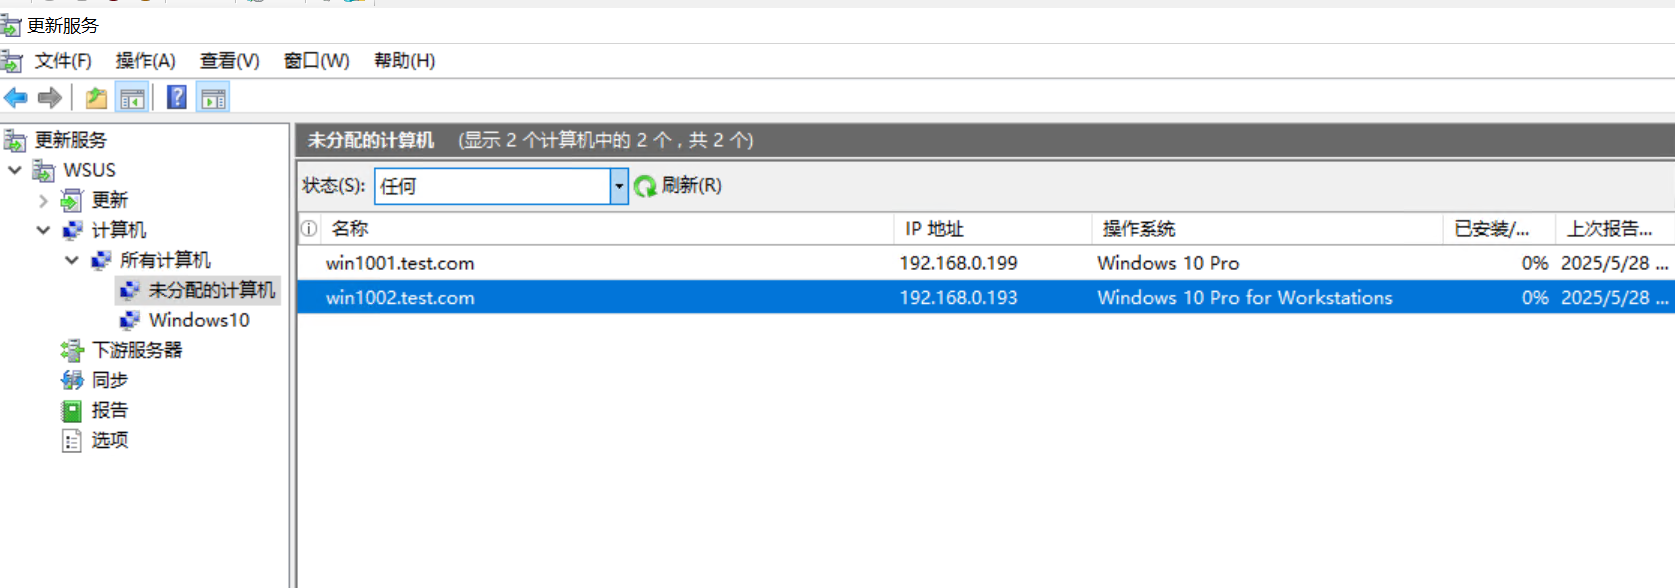Screen dimensions: 1675x588
Task: Click the 刷新(R) button label
Action: (x=691, y=185)
